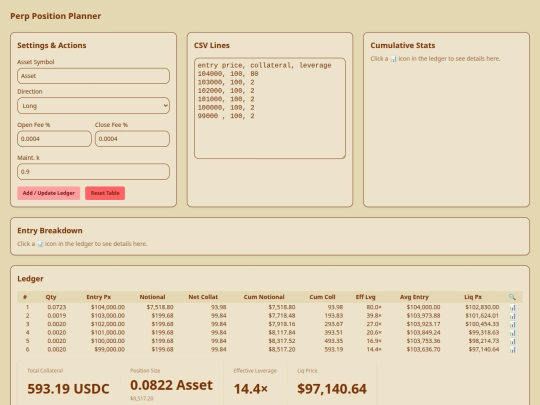Click the 0.0822 Asset position size value
Screen dimensions: 540x405
(172, 385)
